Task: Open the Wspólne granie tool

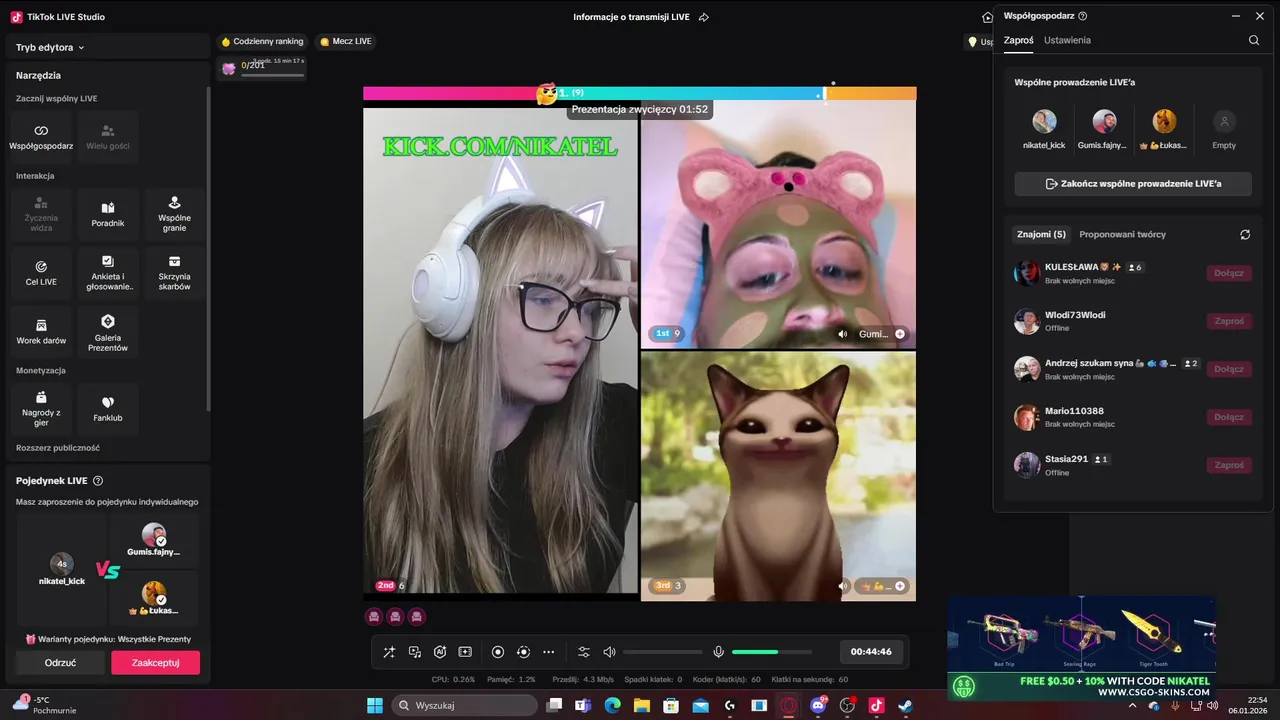Action: 174,214
